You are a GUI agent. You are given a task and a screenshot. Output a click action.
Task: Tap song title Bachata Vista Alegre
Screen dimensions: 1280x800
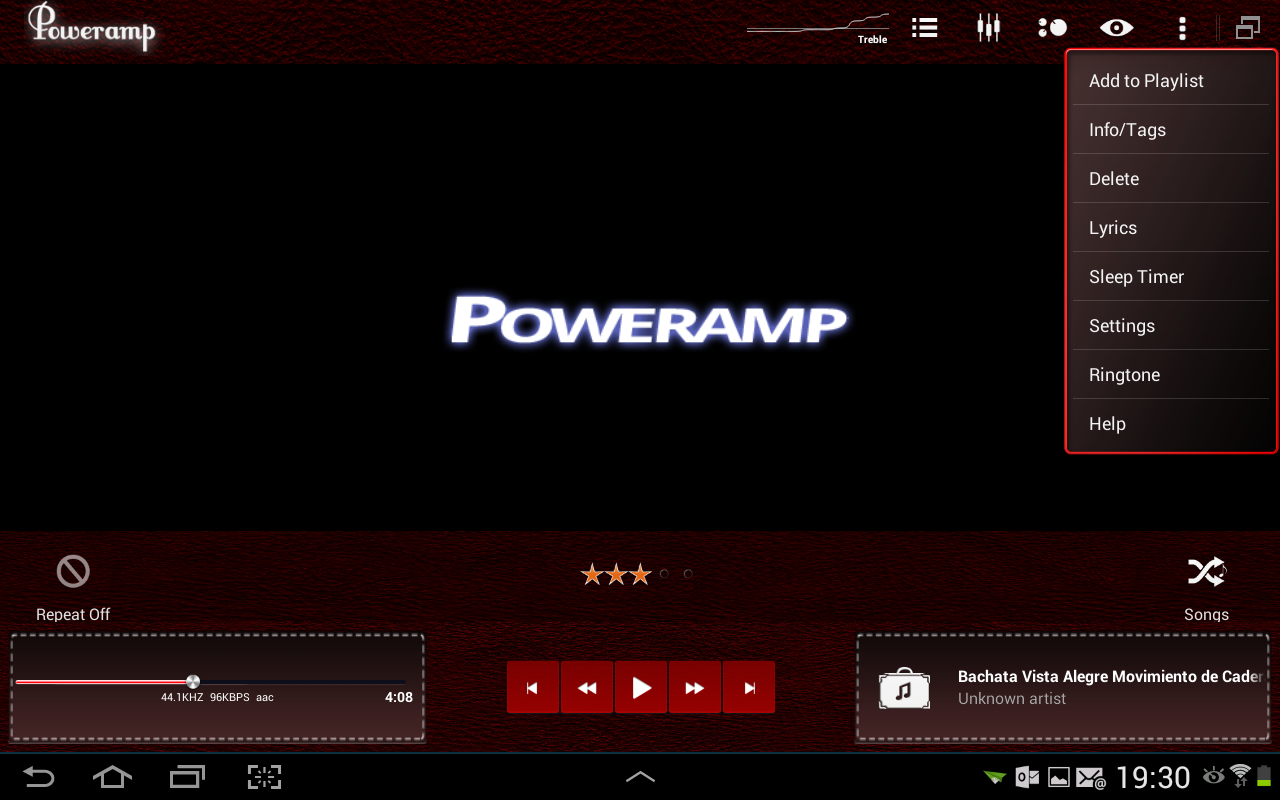pos(1110,677)
